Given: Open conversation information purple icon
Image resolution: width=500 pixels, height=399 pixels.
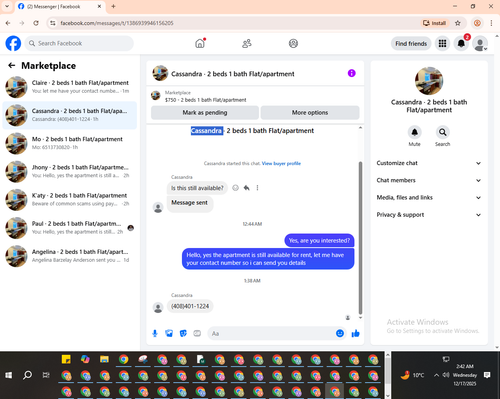Looking at the screenshot, I should pyautogui.click(x=351, y=73).
